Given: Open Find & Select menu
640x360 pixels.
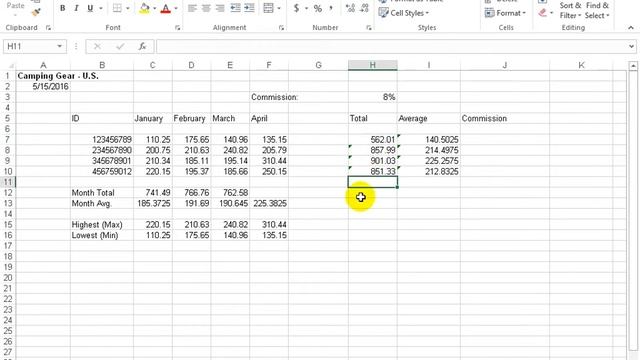Looking at the screenshot, I should (x=597, y=10).
